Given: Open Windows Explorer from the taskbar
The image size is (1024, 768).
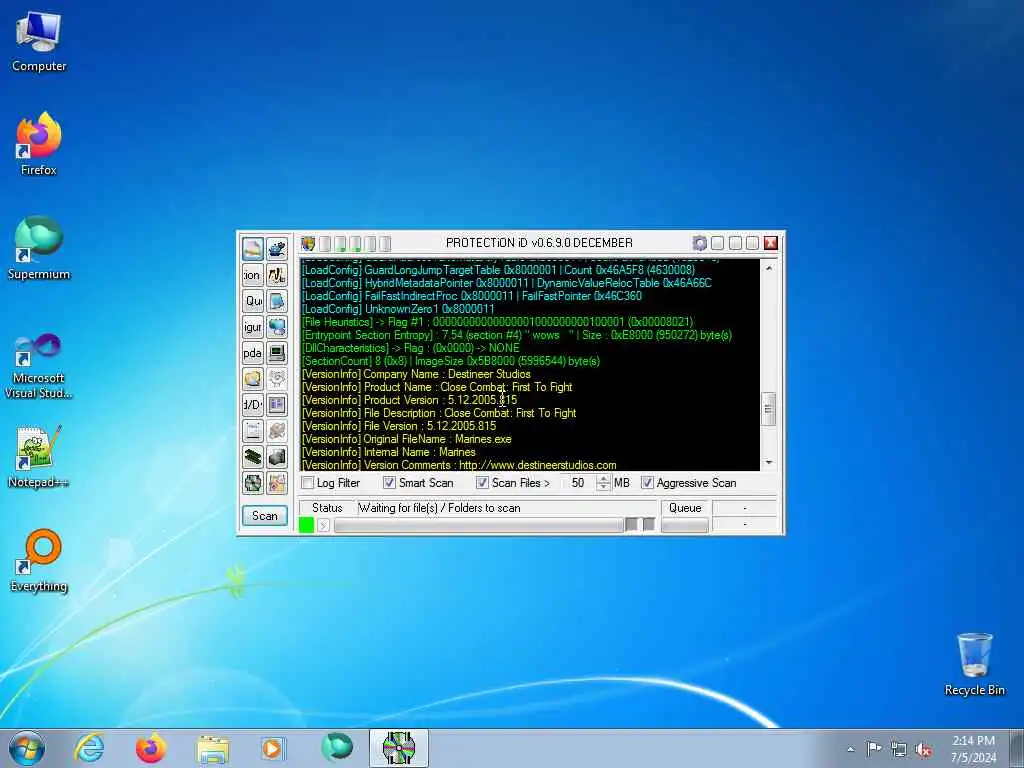Looking at the screenshot, I should [x=213, y=750].
